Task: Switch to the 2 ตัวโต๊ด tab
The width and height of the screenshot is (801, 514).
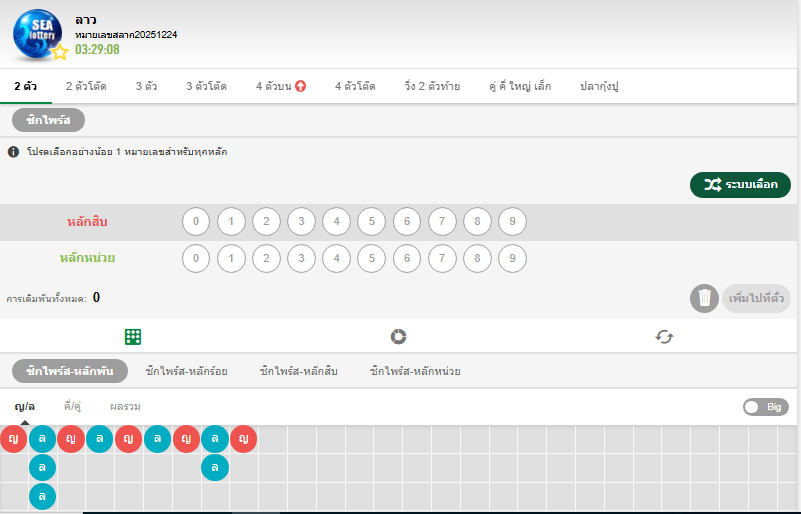Action: (x=86, y=86)
